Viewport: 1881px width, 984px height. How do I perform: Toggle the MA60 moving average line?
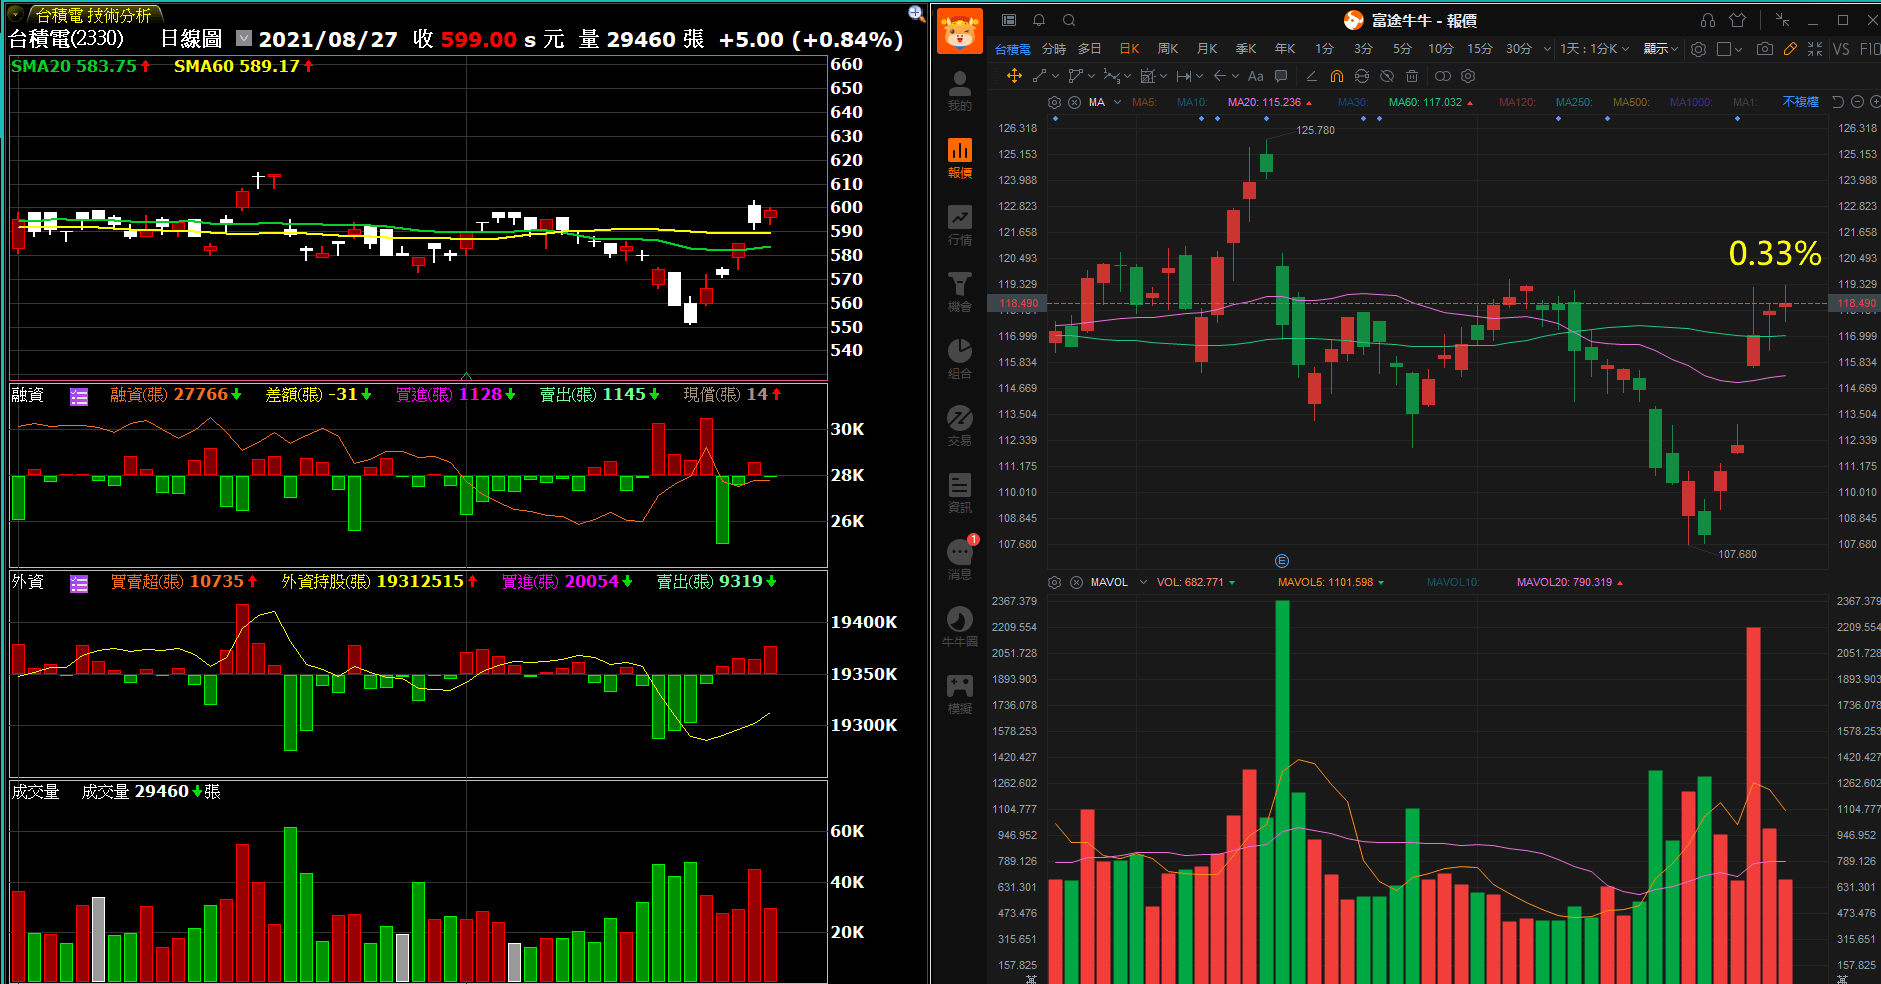pos(1430,102)
